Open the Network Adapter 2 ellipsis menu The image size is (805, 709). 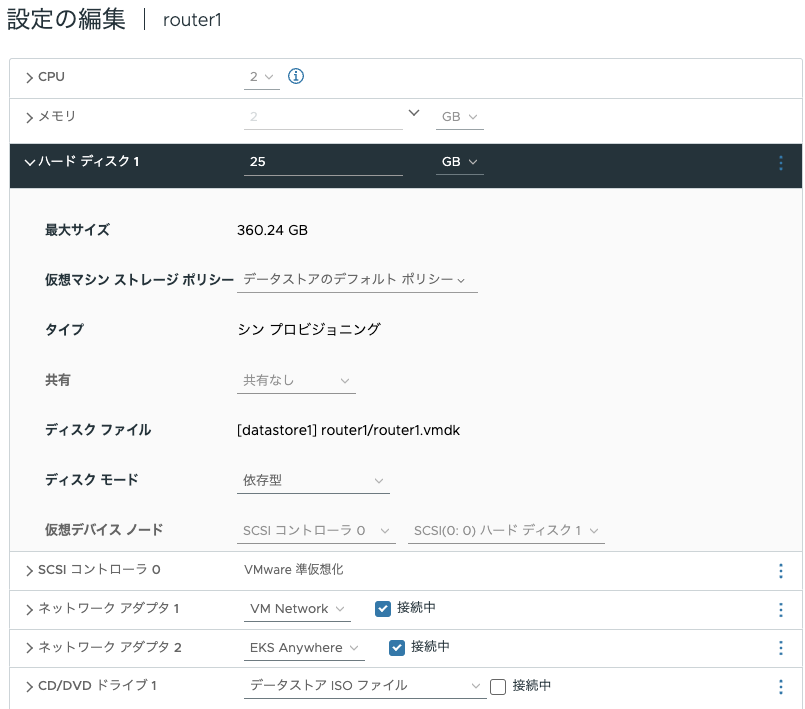[781, 648]
